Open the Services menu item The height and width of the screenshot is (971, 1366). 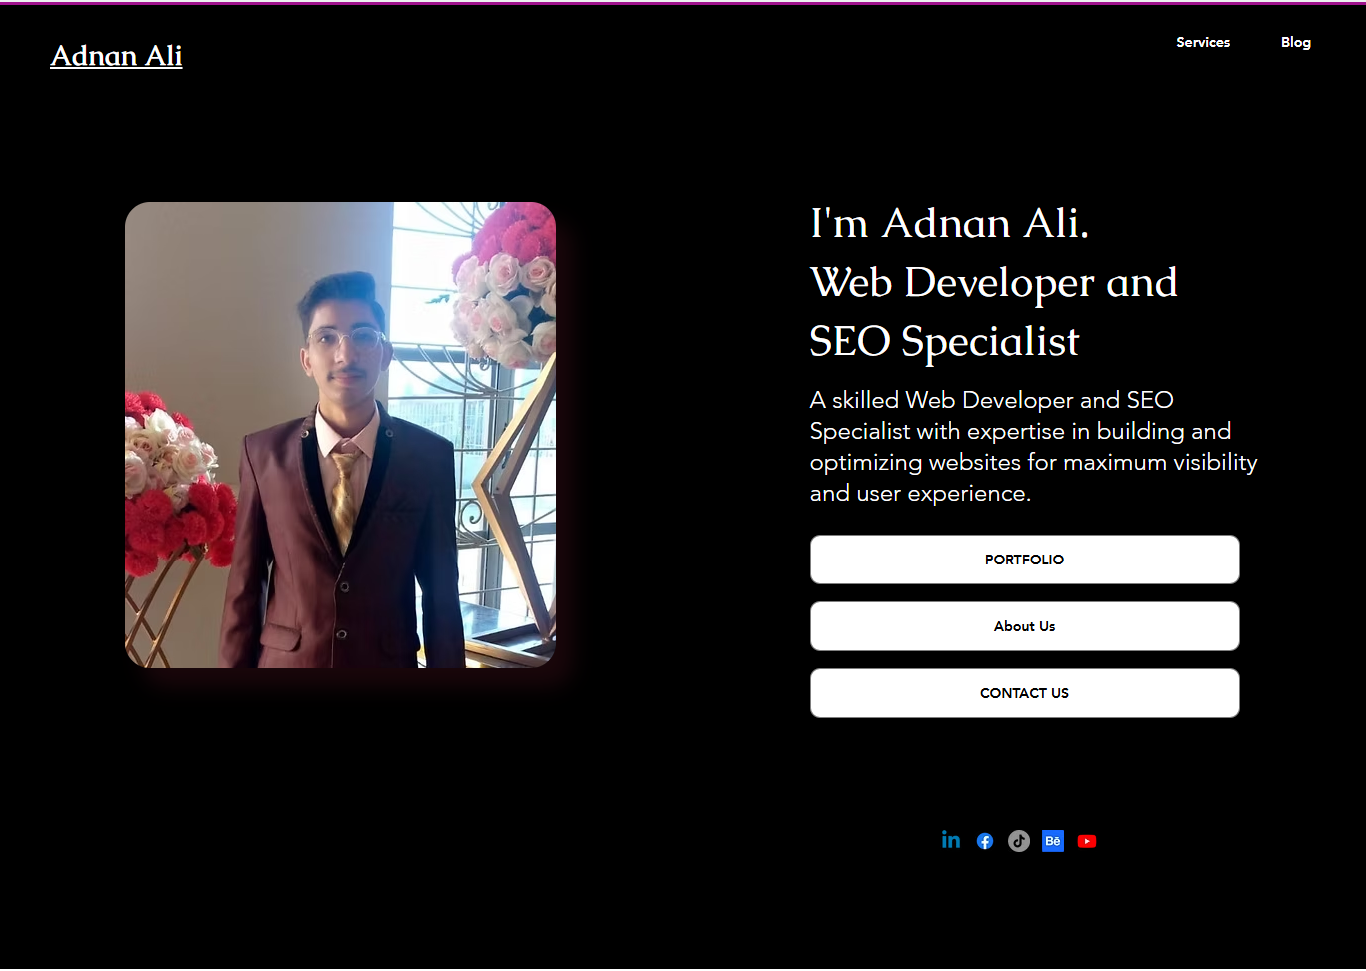coord(1203,42)
